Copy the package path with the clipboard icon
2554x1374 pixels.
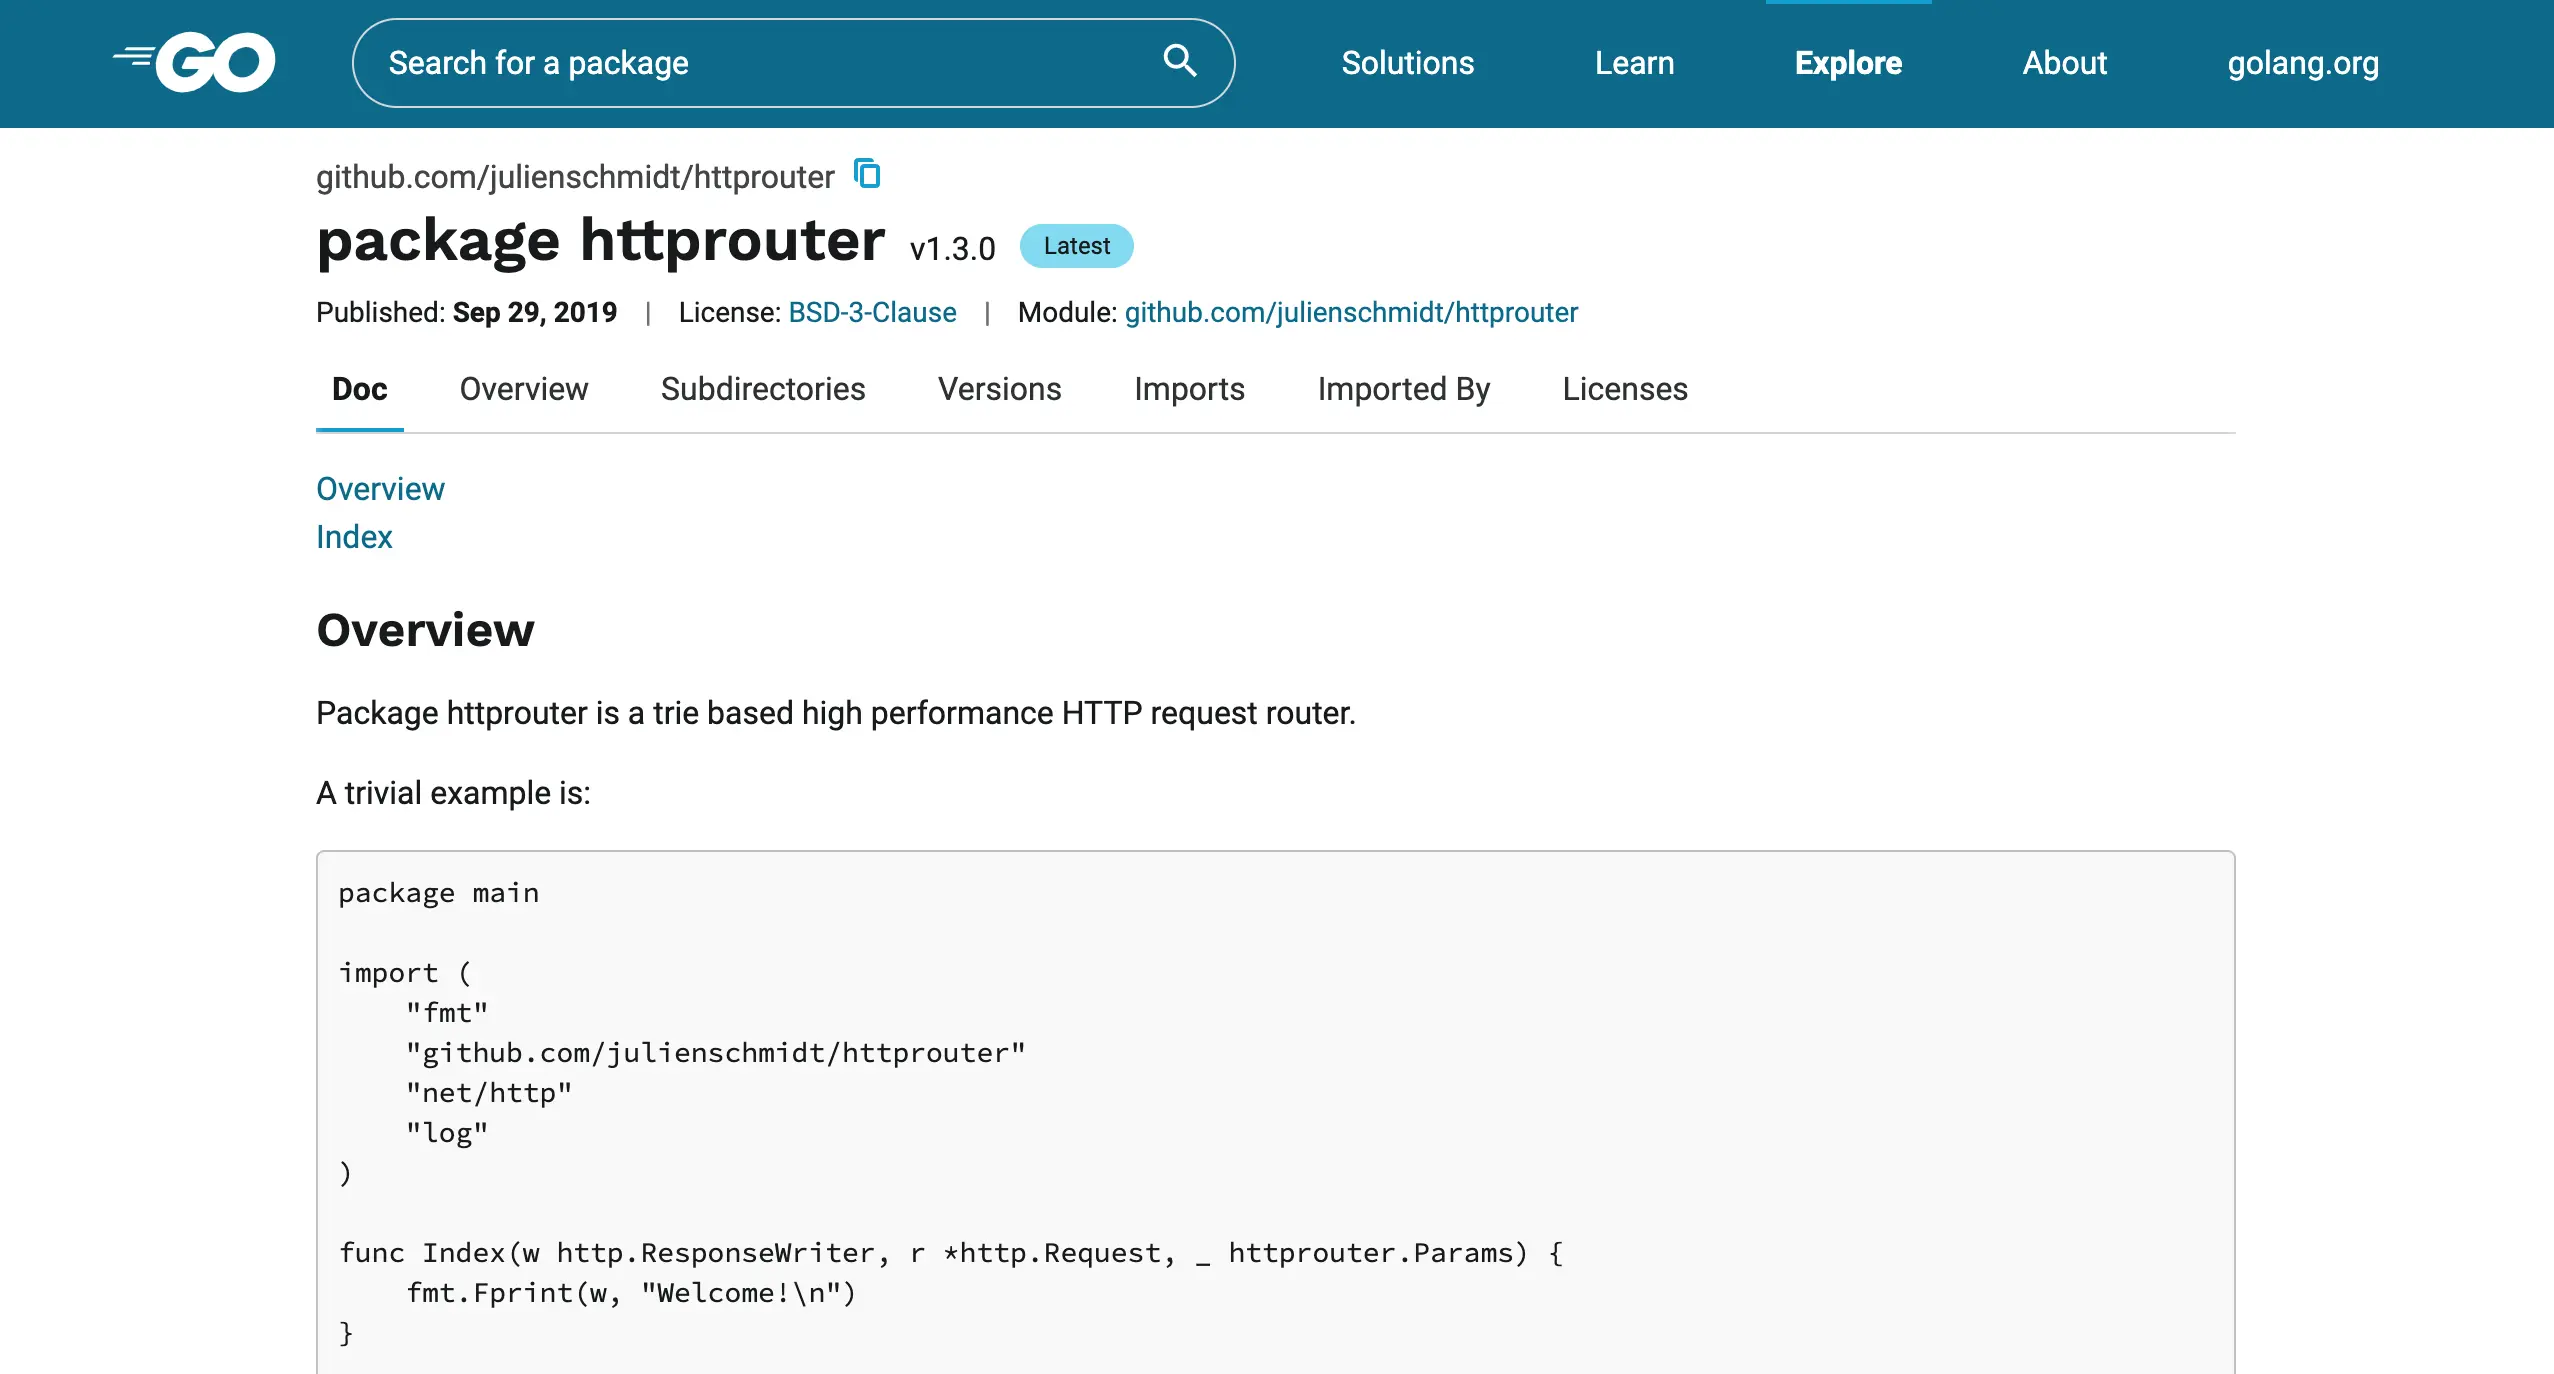867,174
